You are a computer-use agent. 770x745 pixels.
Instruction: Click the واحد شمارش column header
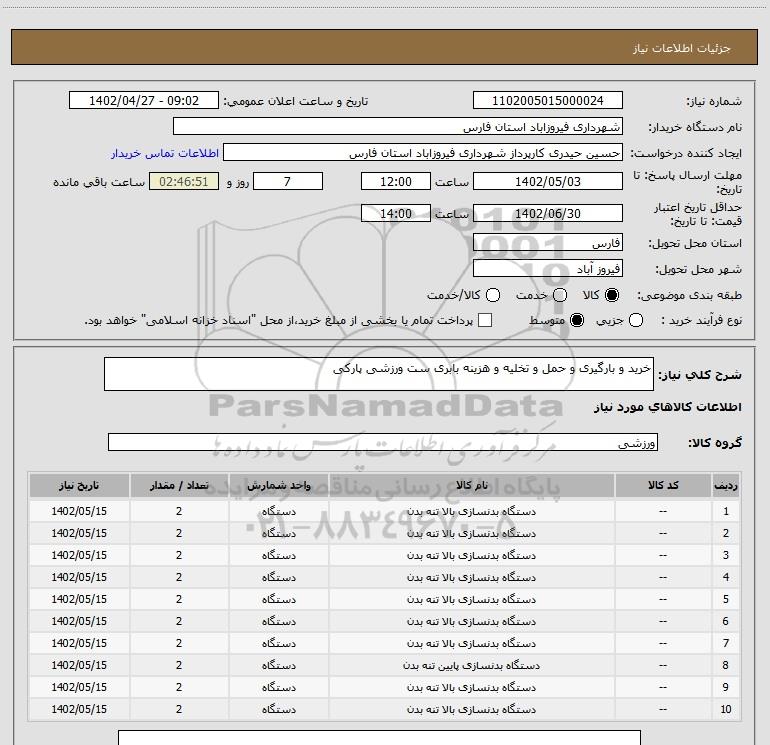[x=278, y=485]
